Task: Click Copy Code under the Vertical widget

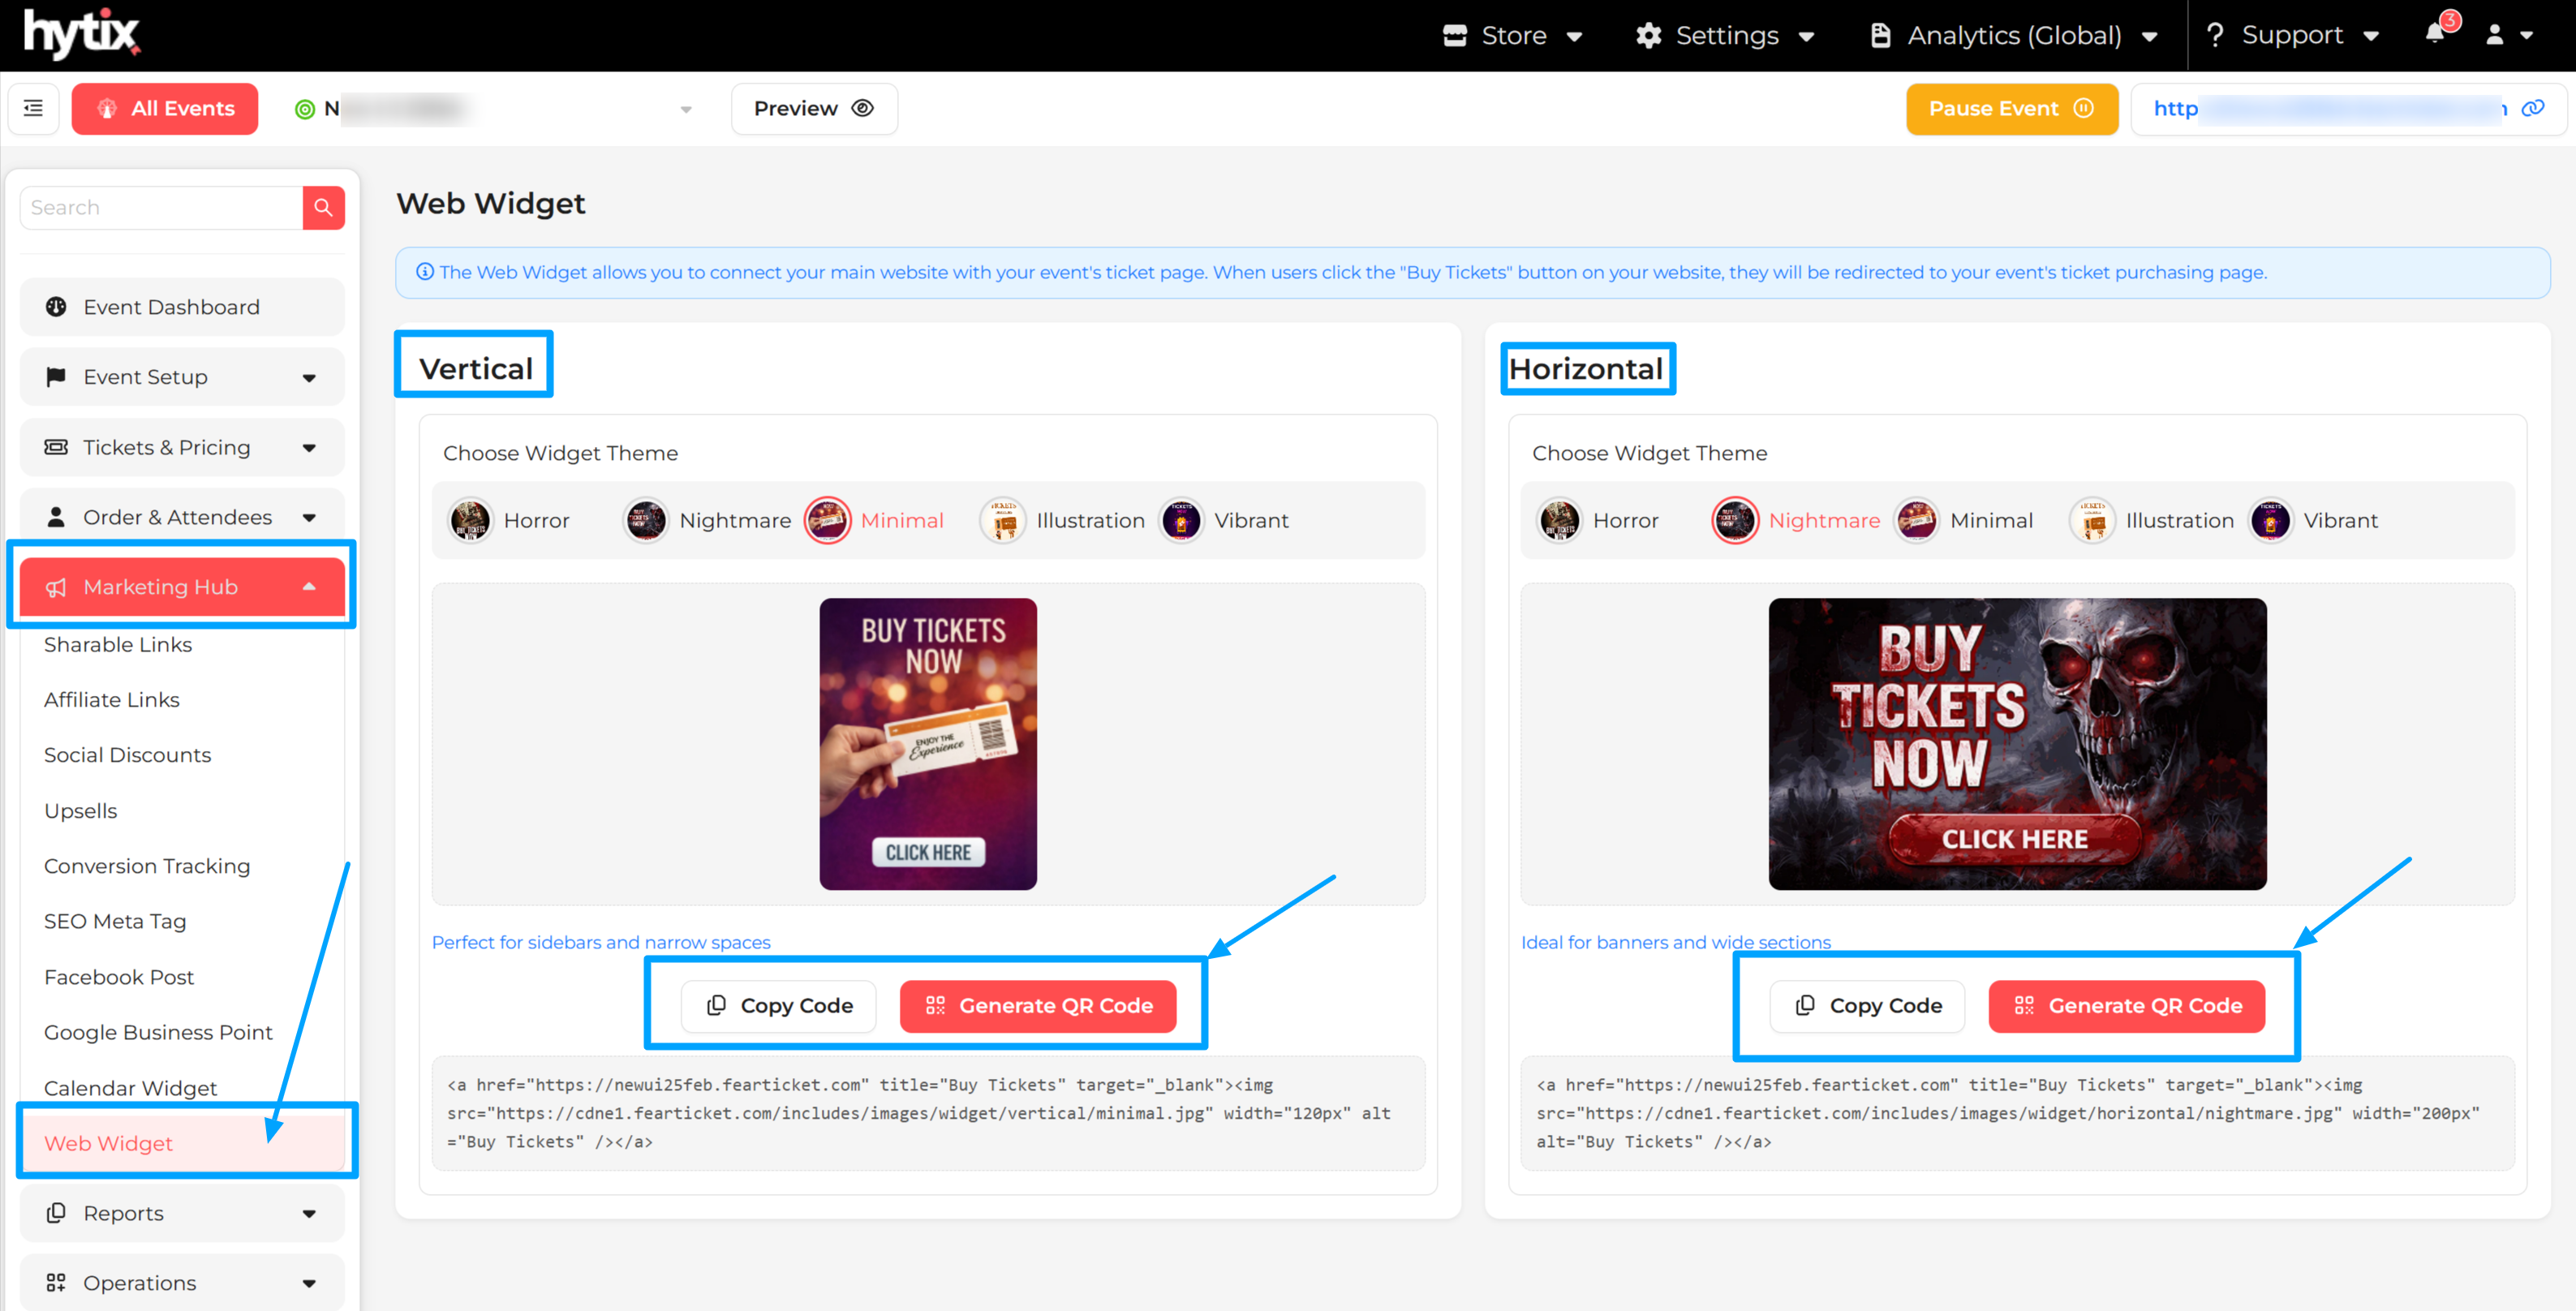Action: (x=779, y=1005)
